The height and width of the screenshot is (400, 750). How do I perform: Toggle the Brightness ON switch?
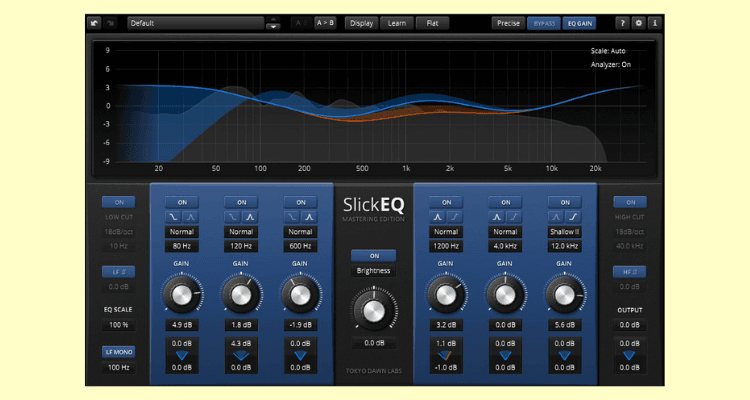tap(374, 256)
